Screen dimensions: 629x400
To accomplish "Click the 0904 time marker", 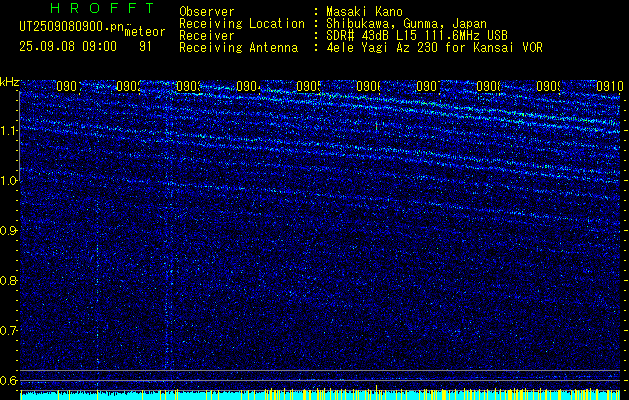I will click(x=250, y=86).
